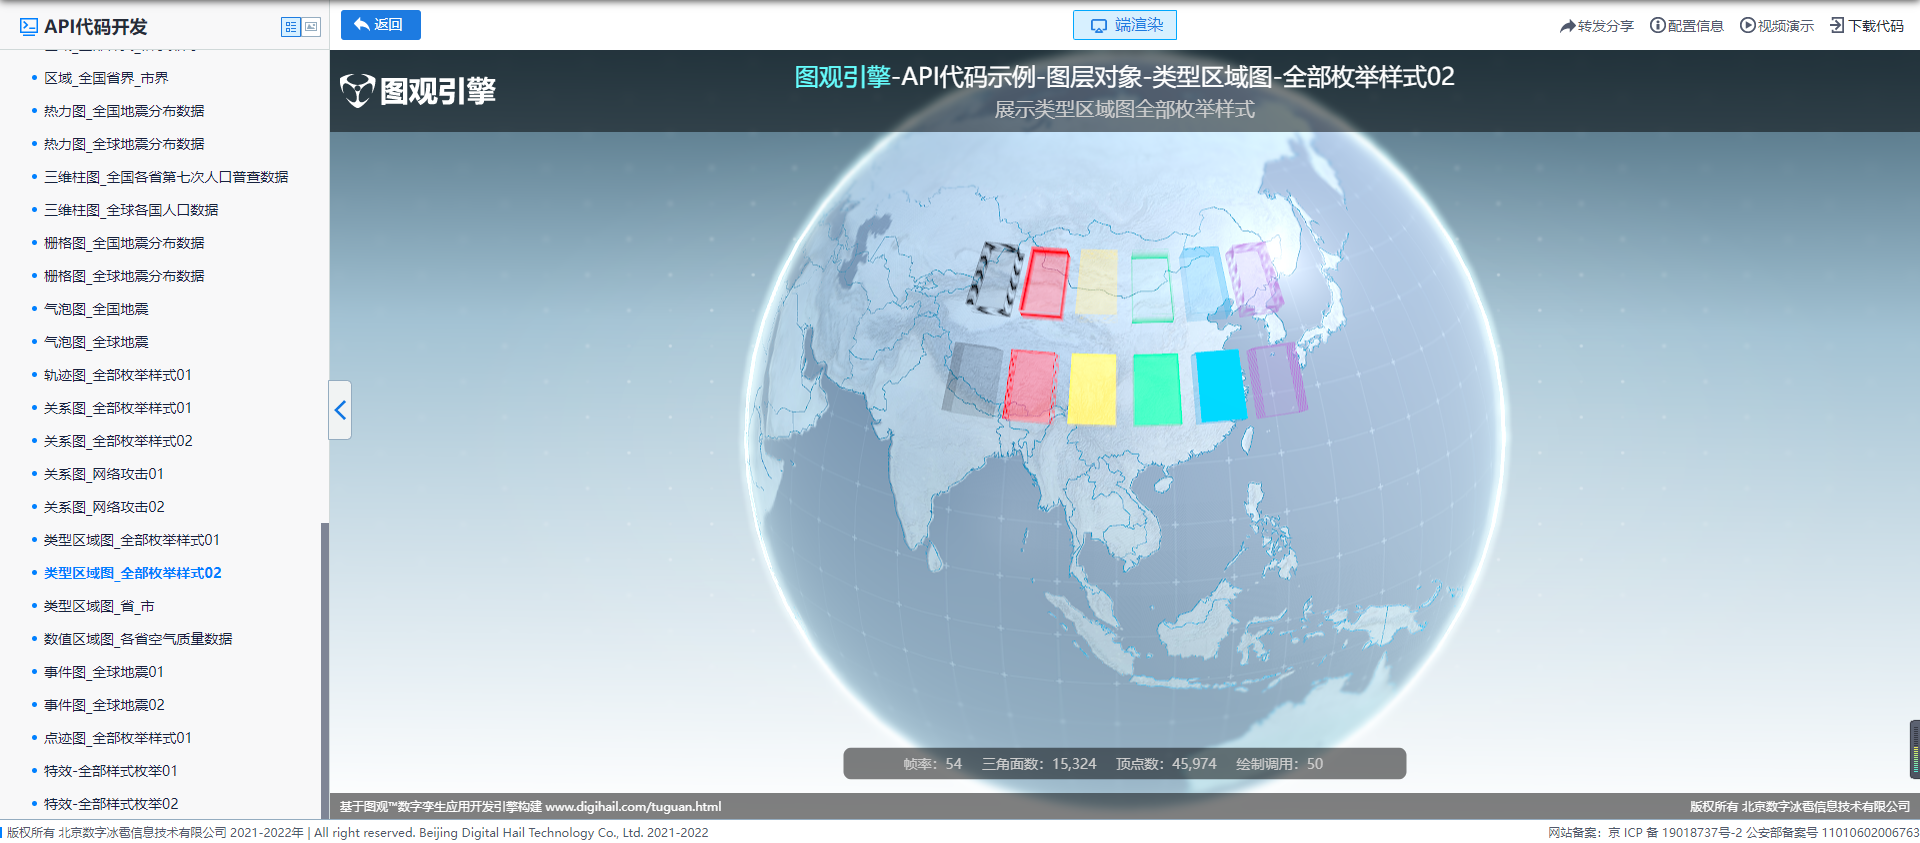This screenshot has height=843, width=1920.
Task: Open 栅格图_全国地震分布数据 example
Action: [124, 243]
